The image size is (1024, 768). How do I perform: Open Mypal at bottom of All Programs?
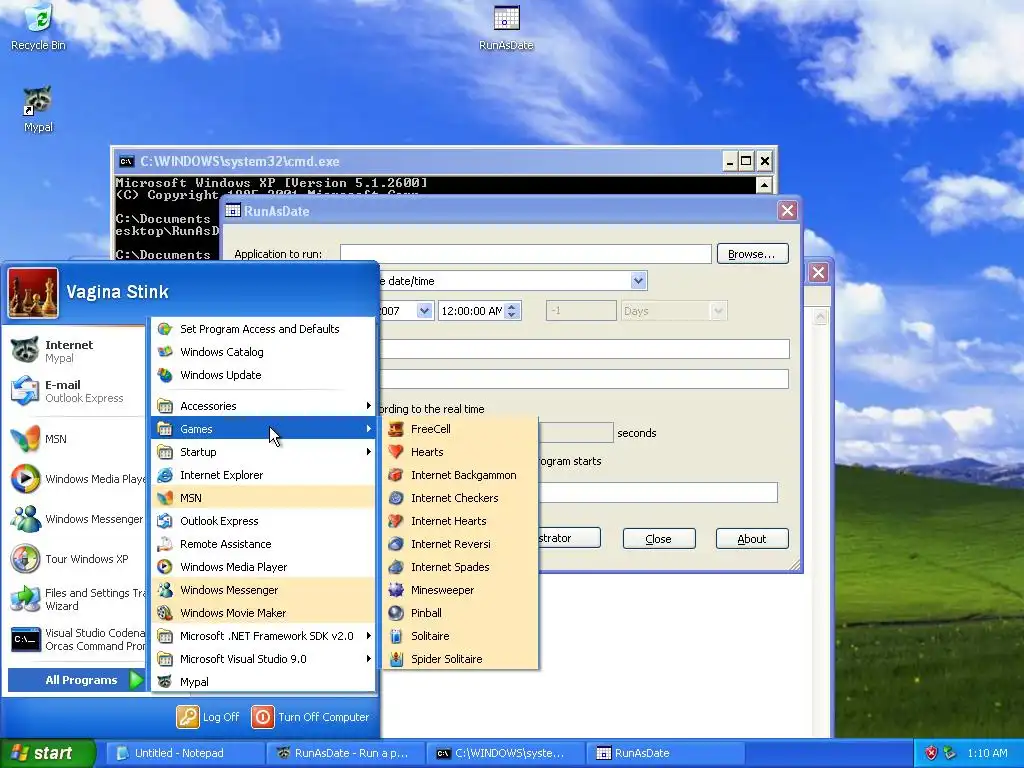click(x=264, y=682)
